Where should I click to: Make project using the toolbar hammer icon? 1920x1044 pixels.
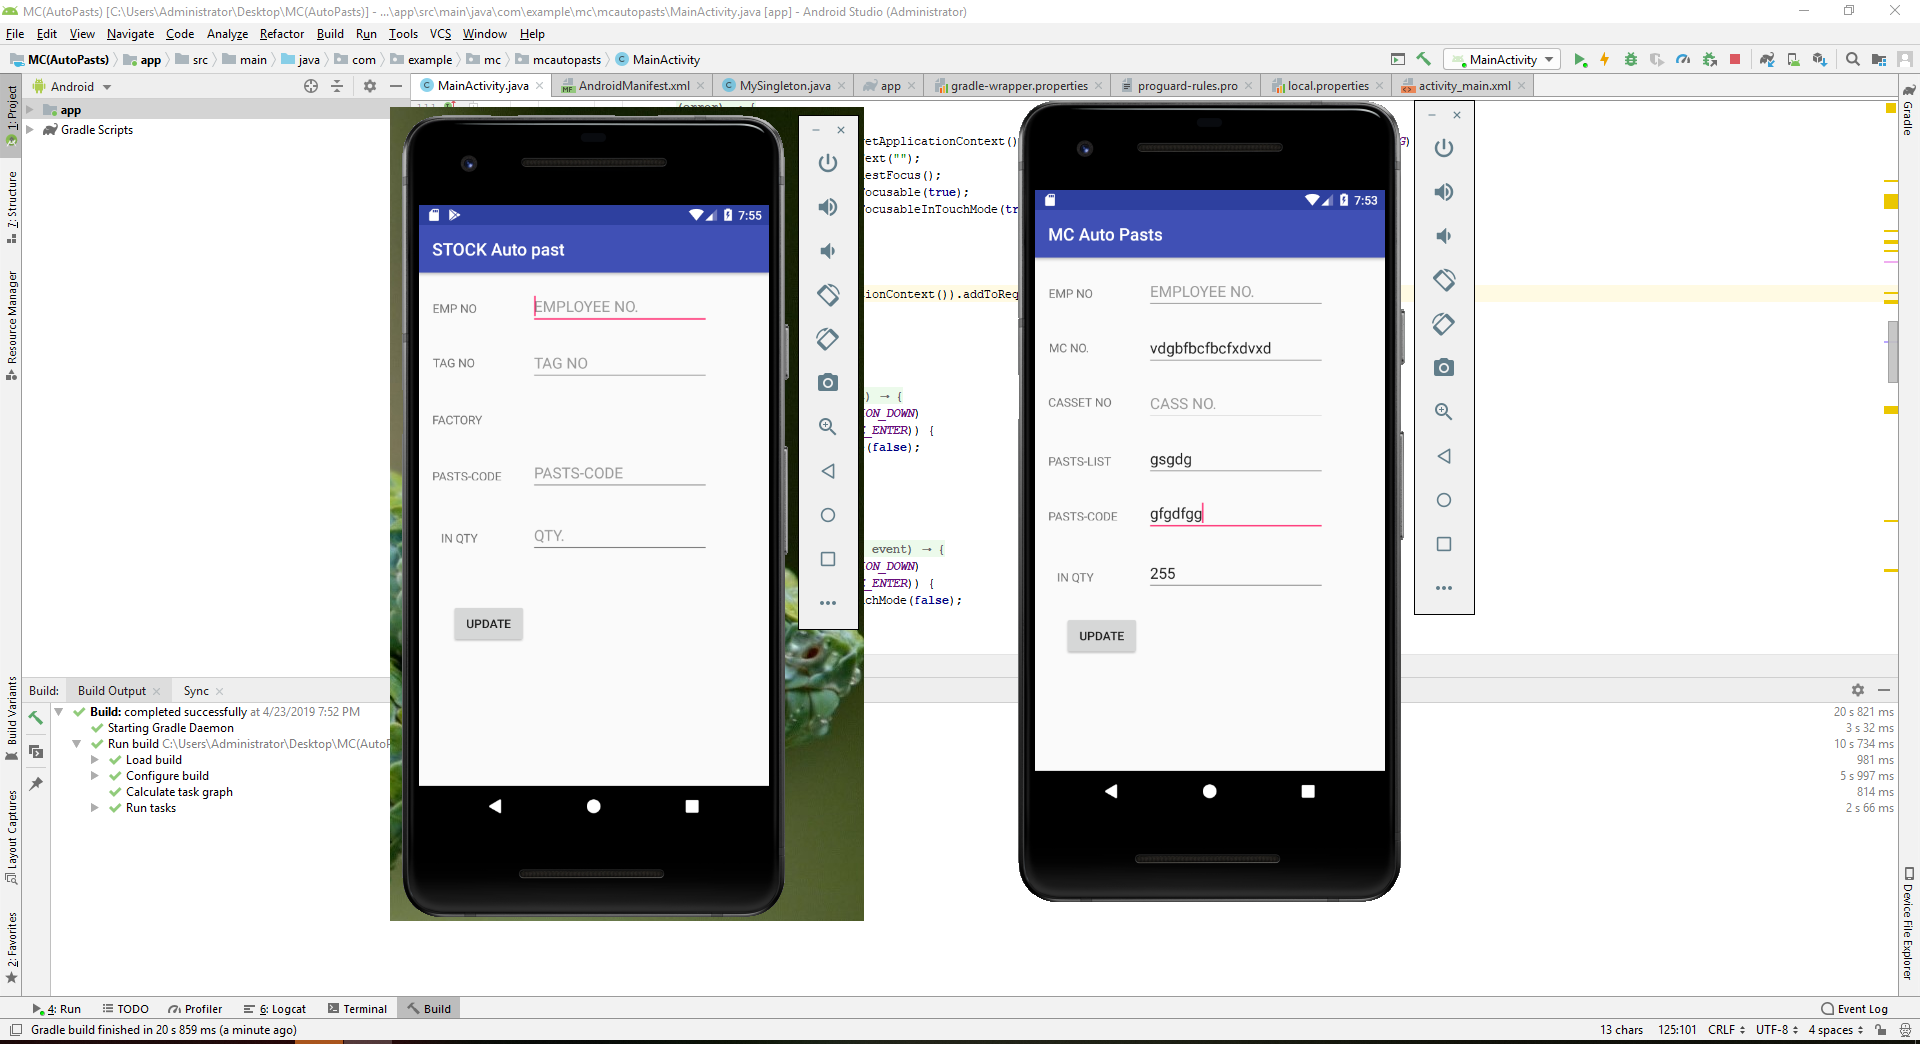(1424, 60)
